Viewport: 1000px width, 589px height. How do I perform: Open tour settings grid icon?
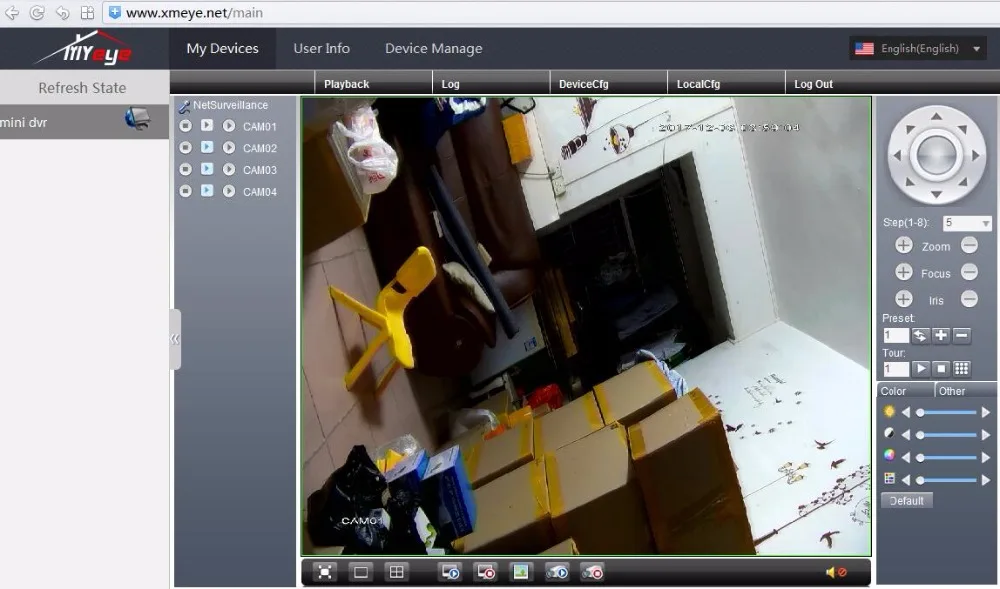pyautogui.click(x=962, y=368)
